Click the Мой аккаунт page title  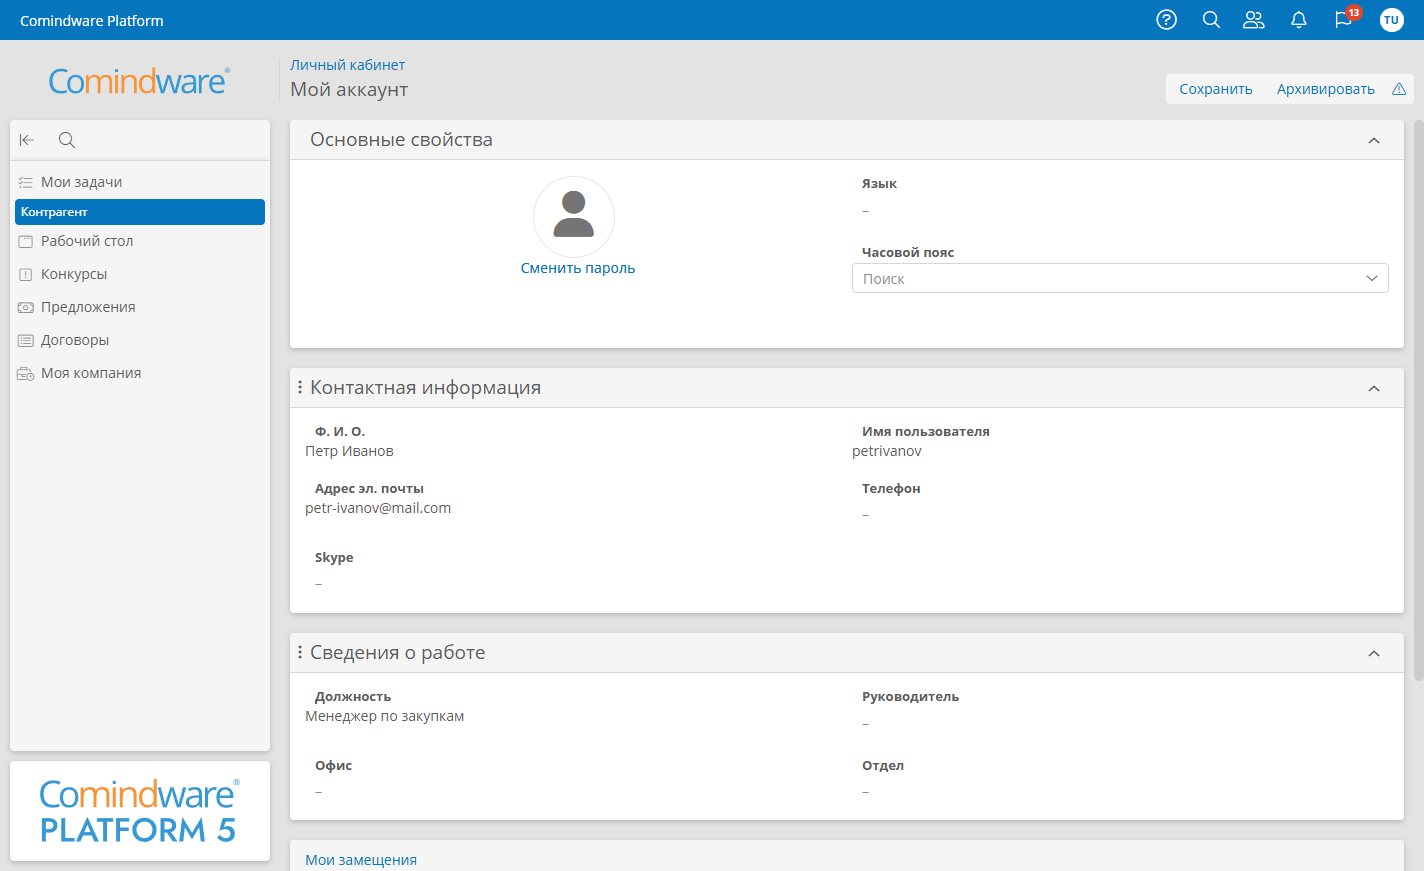tap(349, 89)
